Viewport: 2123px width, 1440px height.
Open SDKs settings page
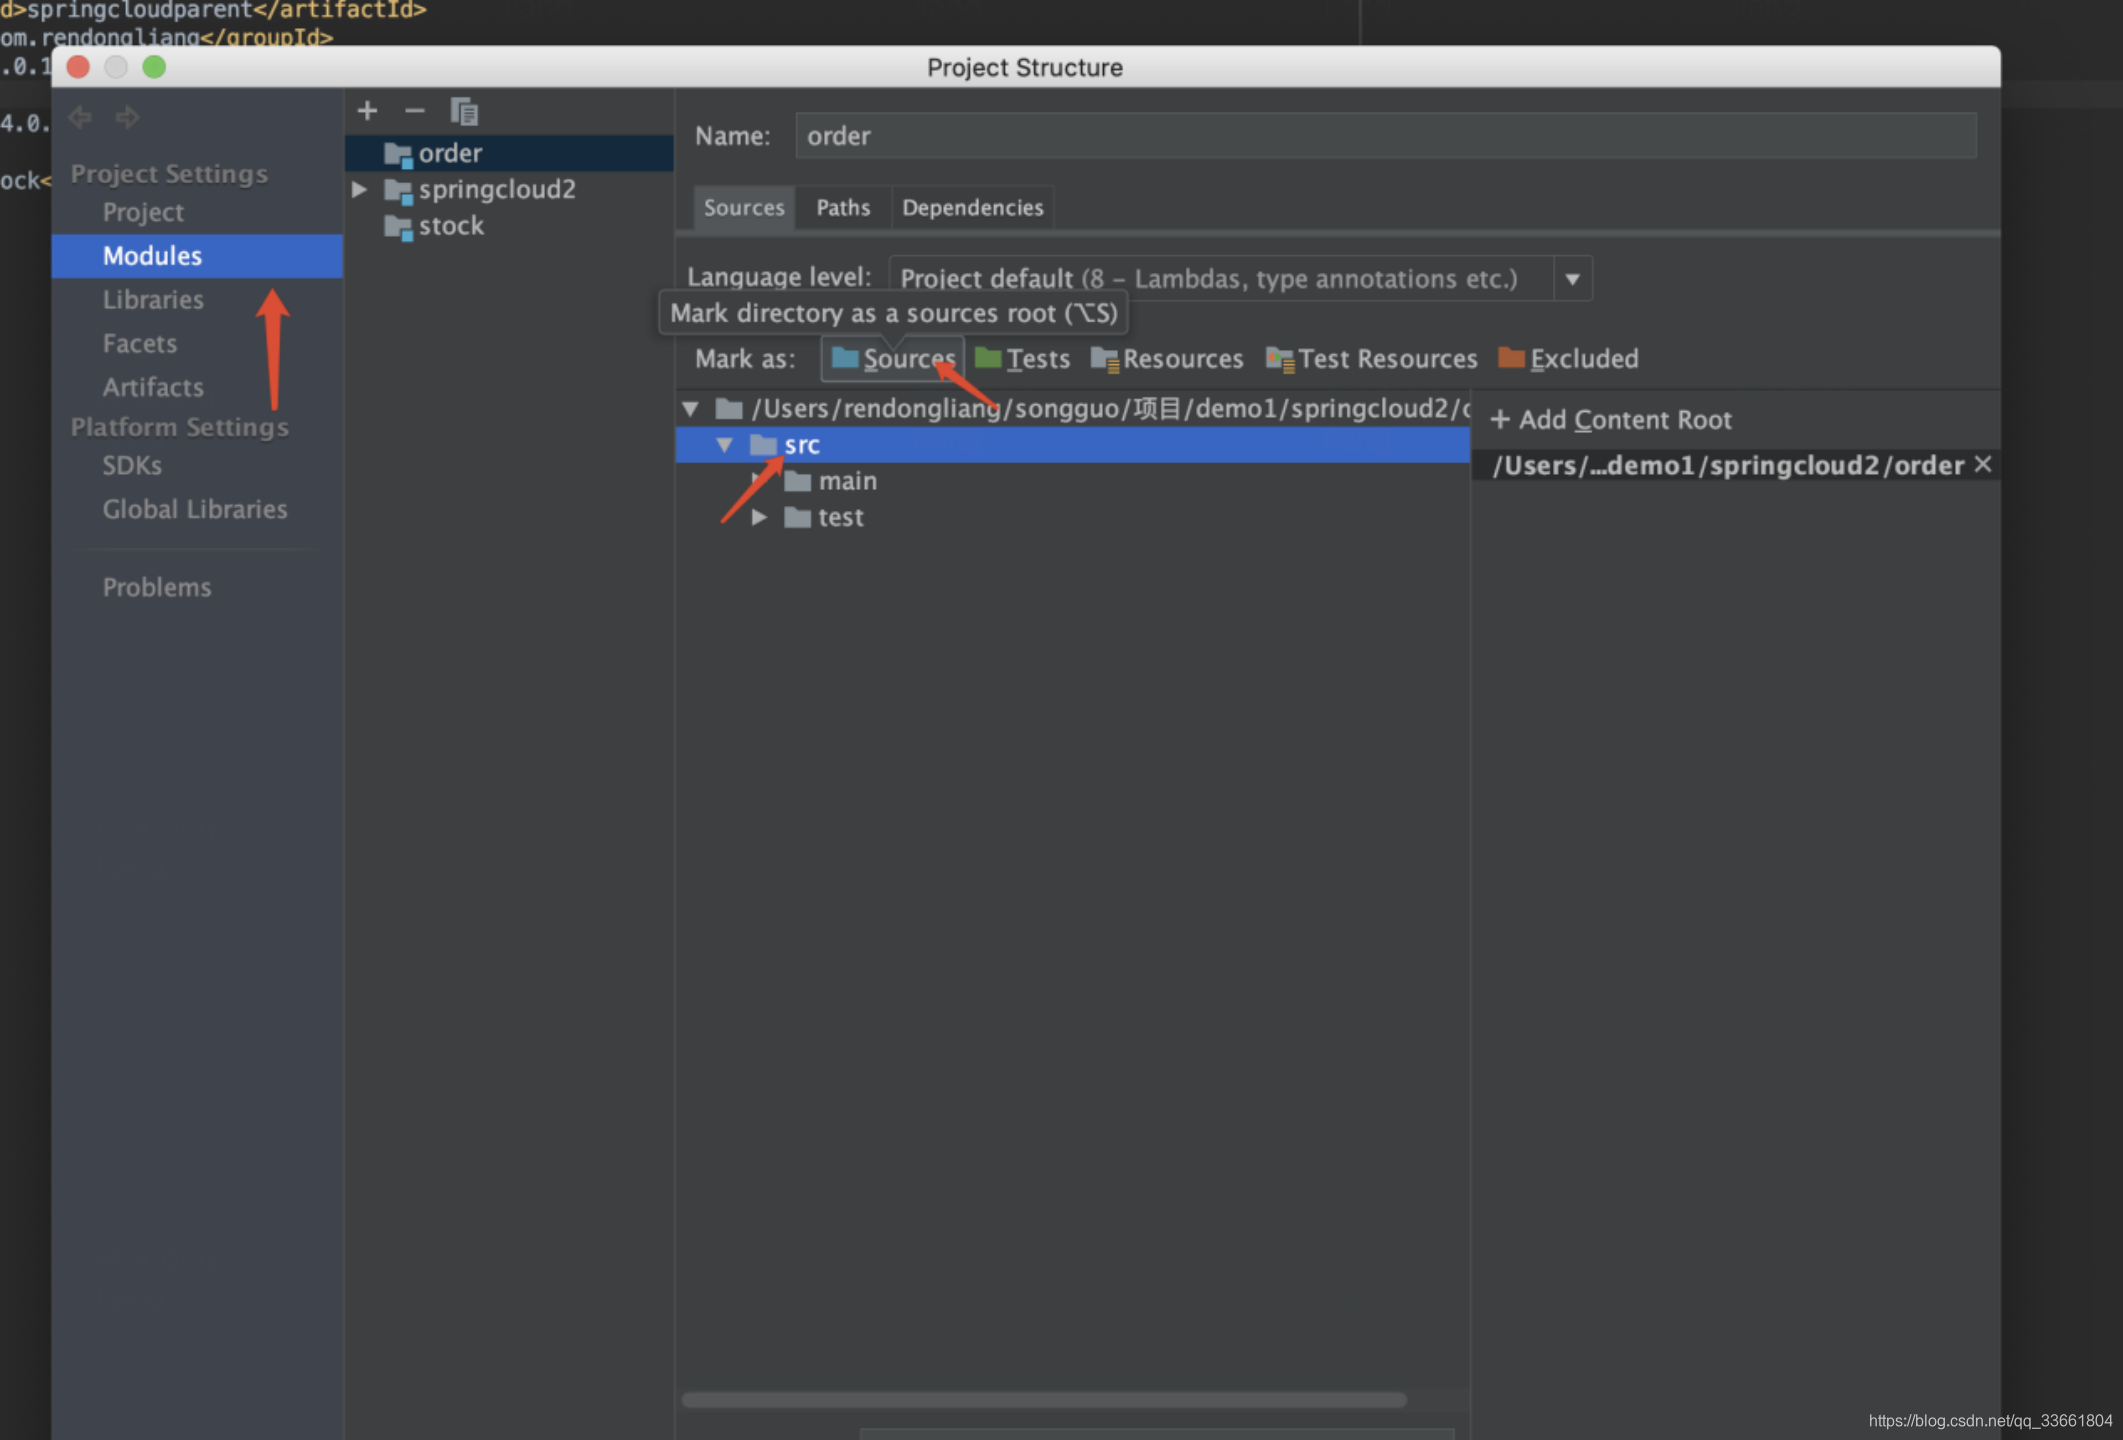[x=132, y=466]
